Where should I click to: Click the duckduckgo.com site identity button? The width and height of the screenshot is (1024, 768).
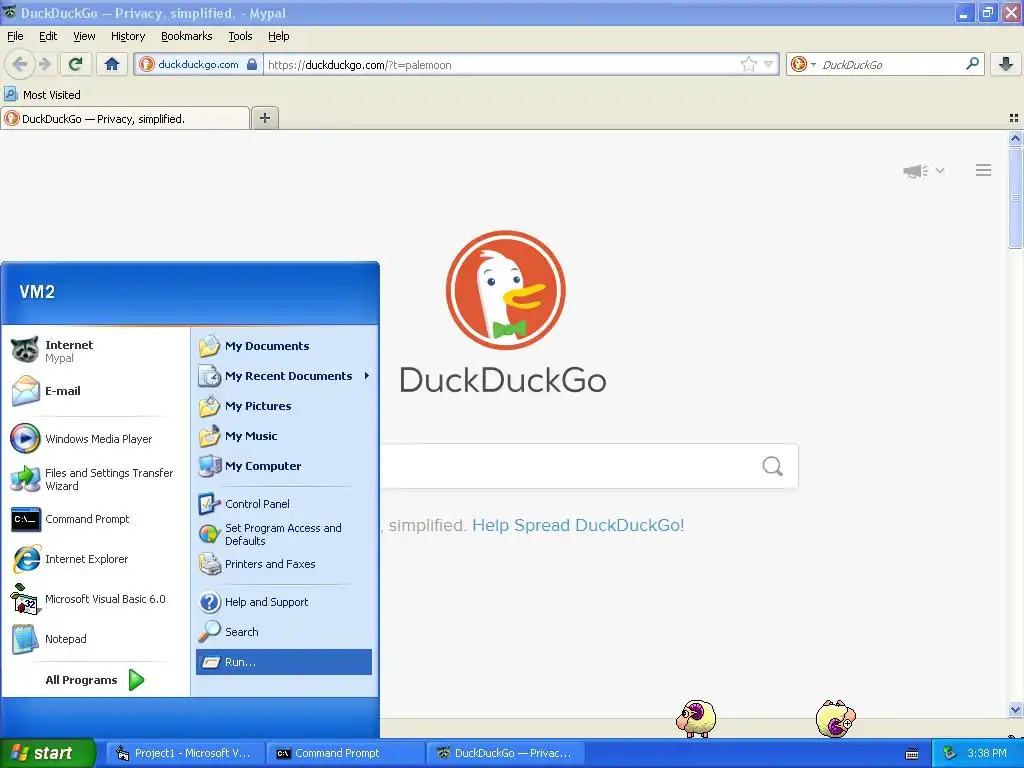pos(199,64)
